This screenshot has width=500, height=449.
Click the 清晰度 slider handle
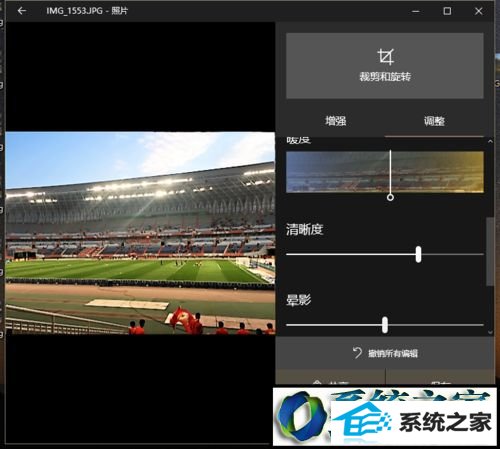(418, 254)
